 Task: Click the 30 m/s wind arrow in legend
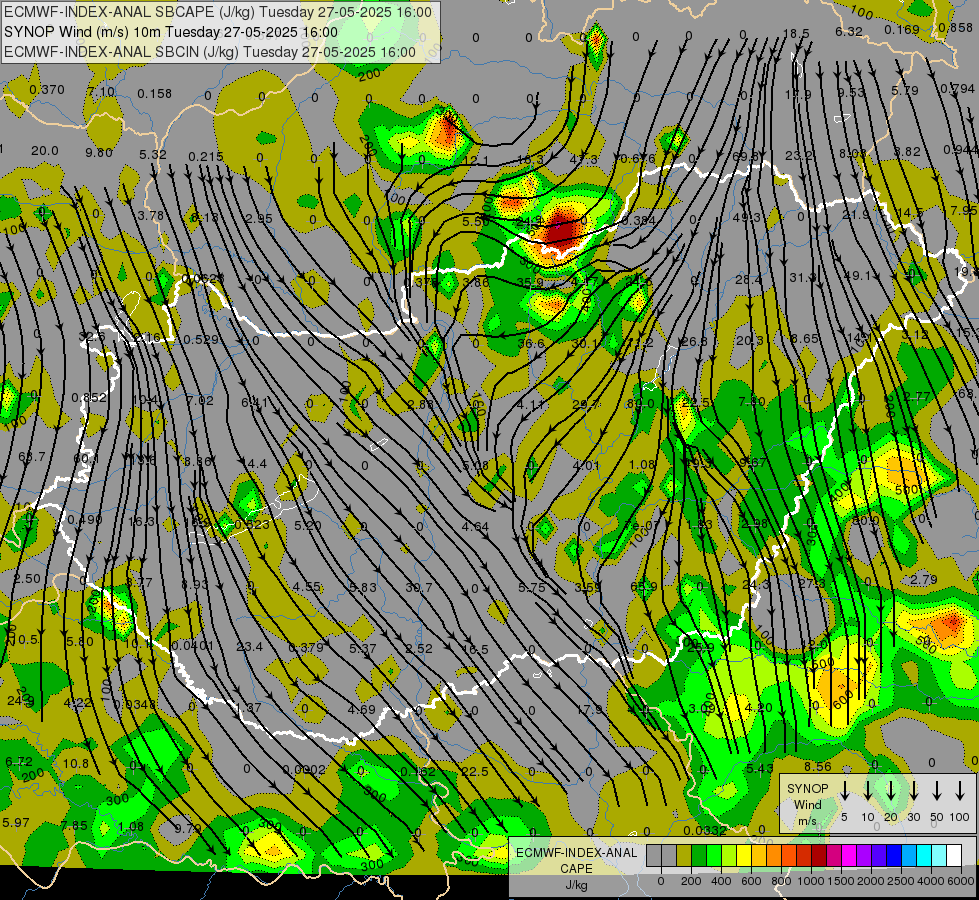pos(913,791)
